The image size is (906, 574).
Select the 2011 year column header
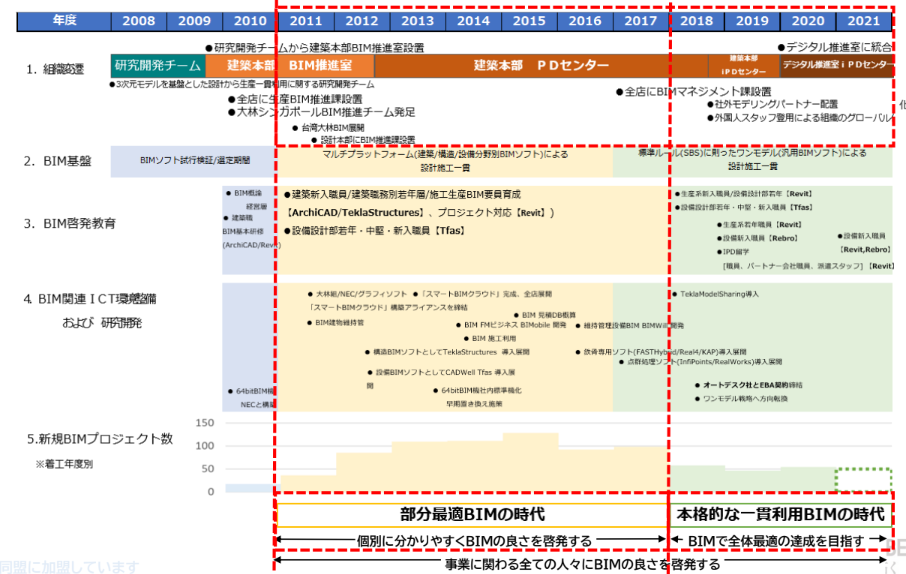(x=306, y=21)
